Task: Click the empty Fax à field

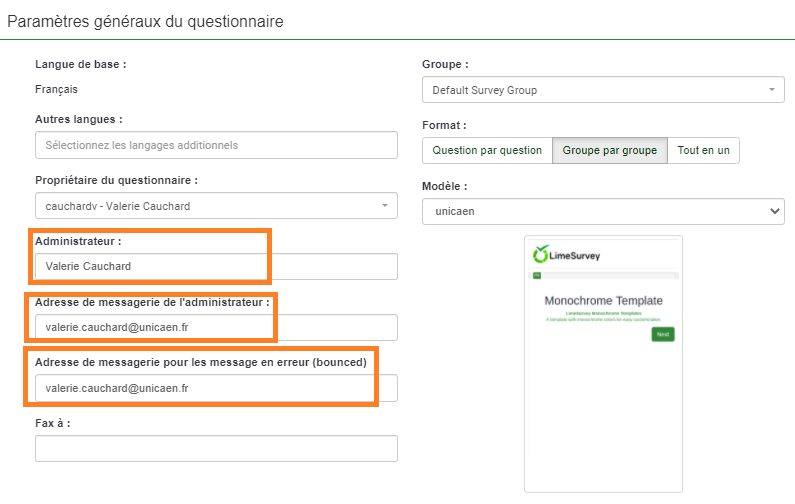Action: tap(216, 449)
